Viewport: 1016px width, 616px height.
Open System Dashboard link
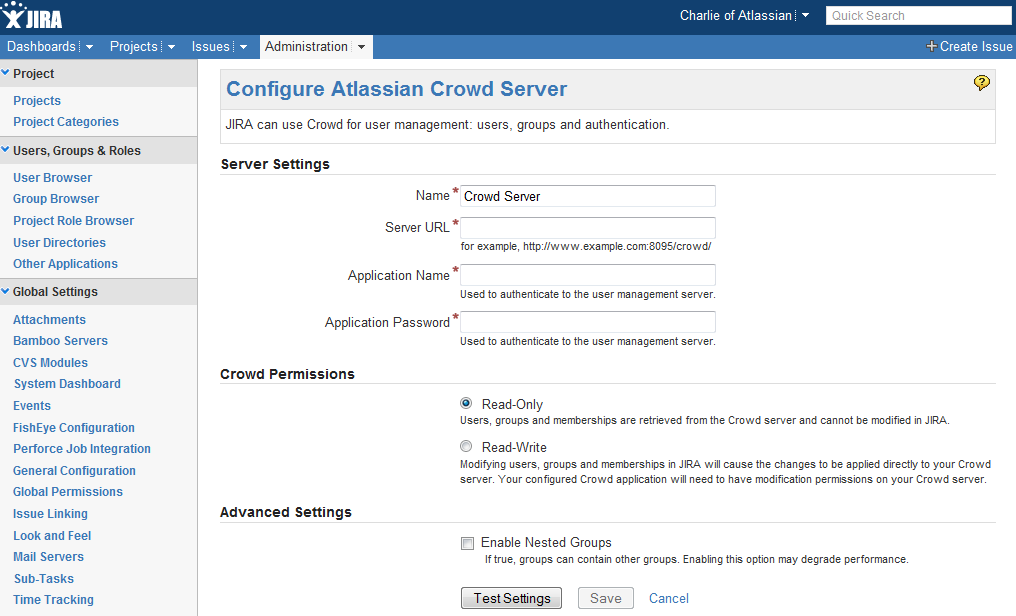[67, 383]
